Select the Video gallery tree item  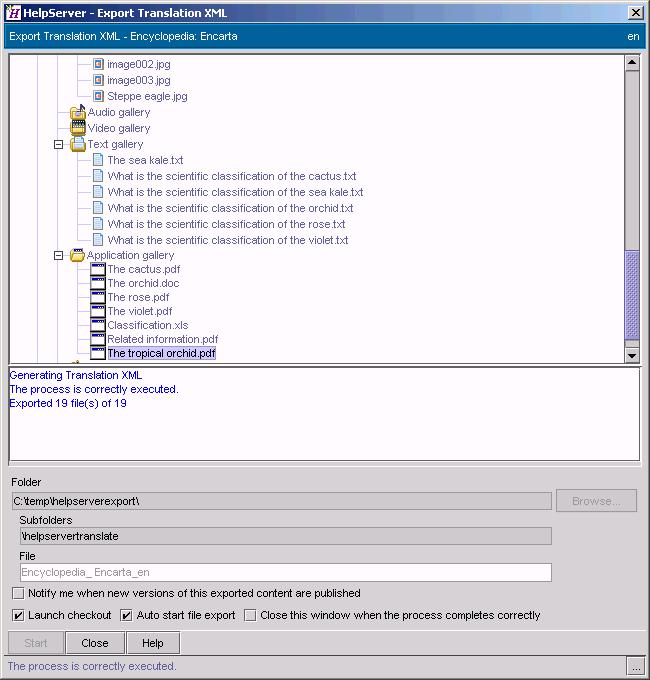(119, 128)
